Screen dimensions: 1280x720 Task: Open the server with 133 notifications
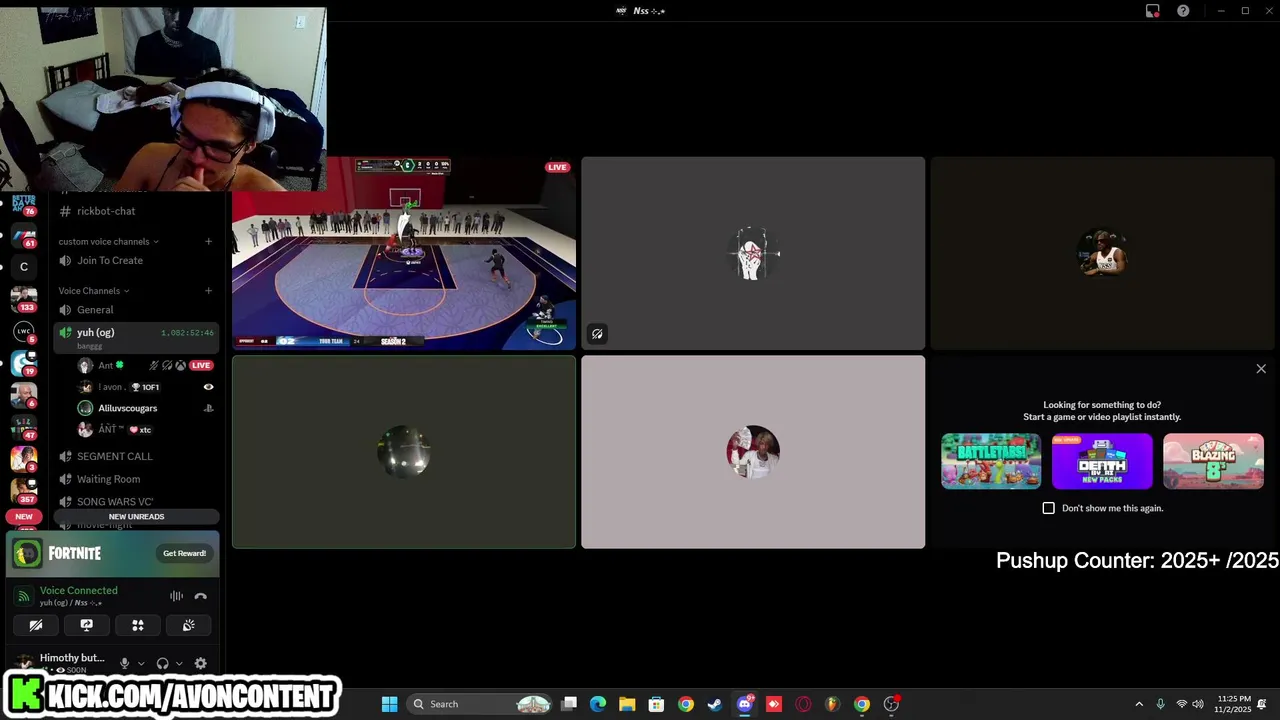(24, 299)
